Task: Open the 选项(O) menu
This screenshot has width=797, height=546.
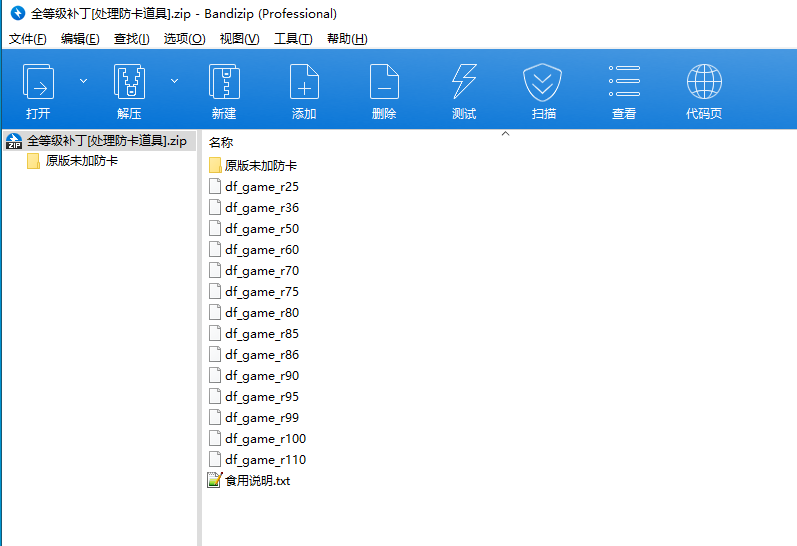Action: 185,39
